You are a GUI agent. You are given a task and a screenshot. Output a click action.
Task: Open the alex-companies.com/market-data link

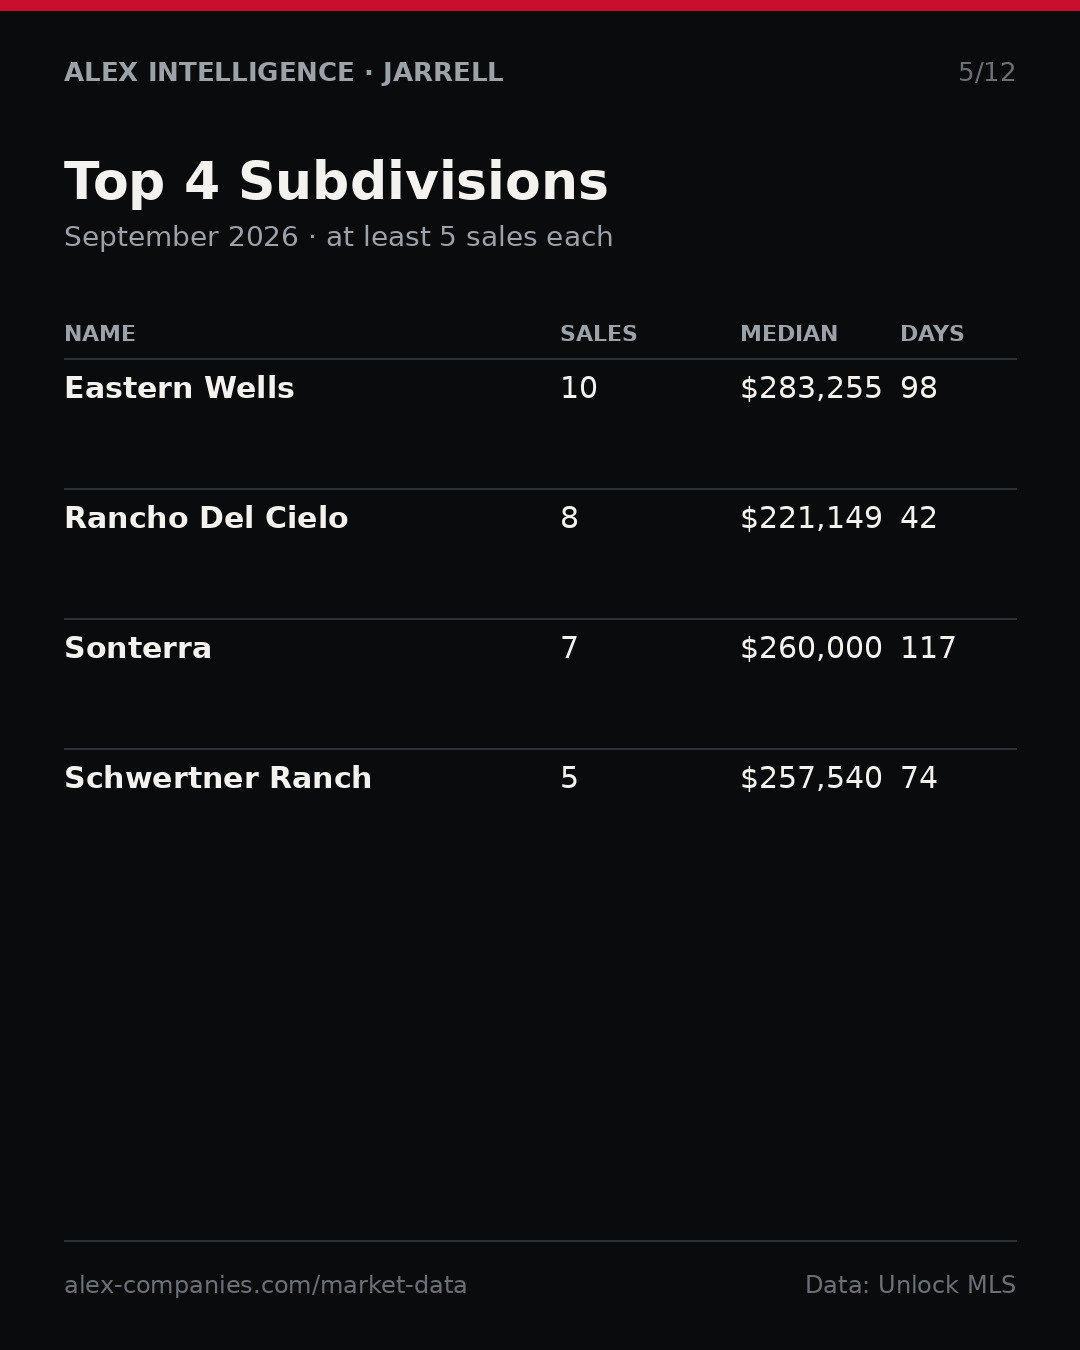[265, 1286]
